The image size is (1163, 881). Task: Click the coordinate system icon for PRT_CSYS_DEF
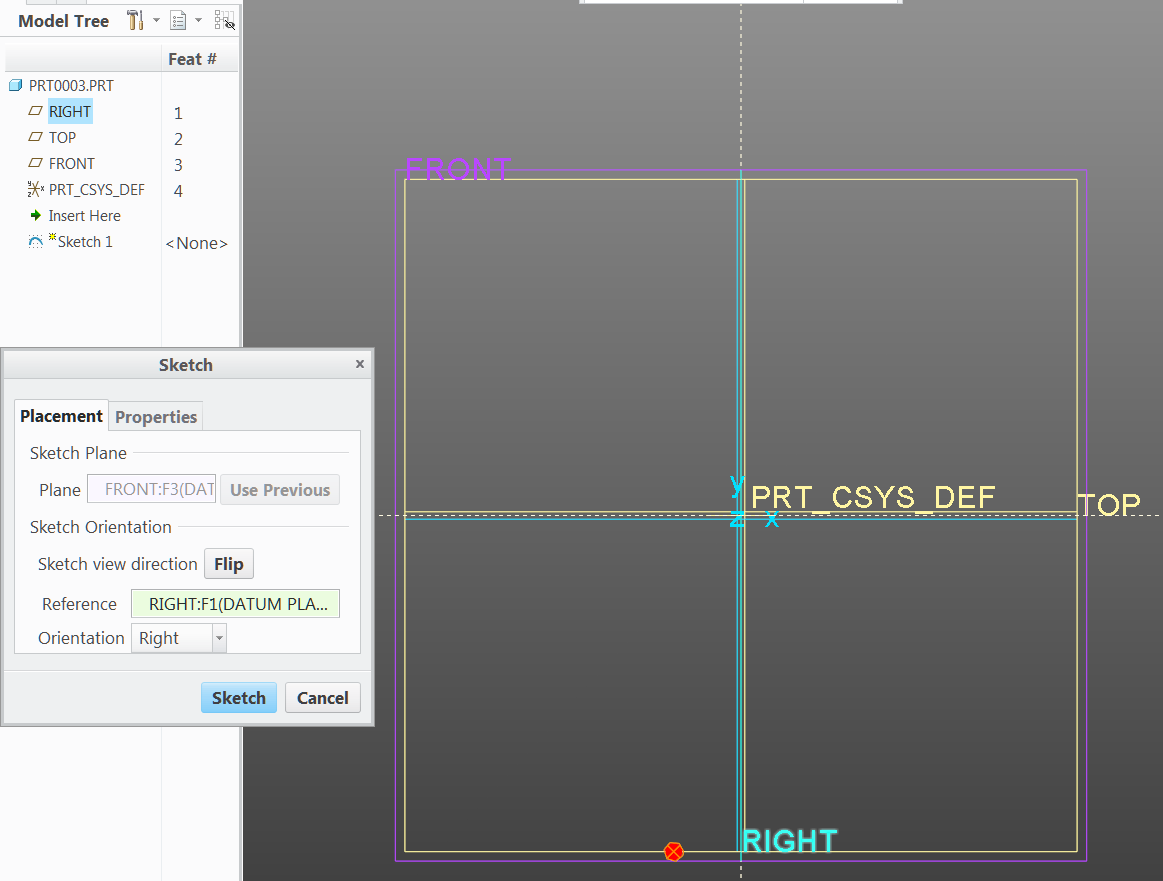tap(36, 189)
